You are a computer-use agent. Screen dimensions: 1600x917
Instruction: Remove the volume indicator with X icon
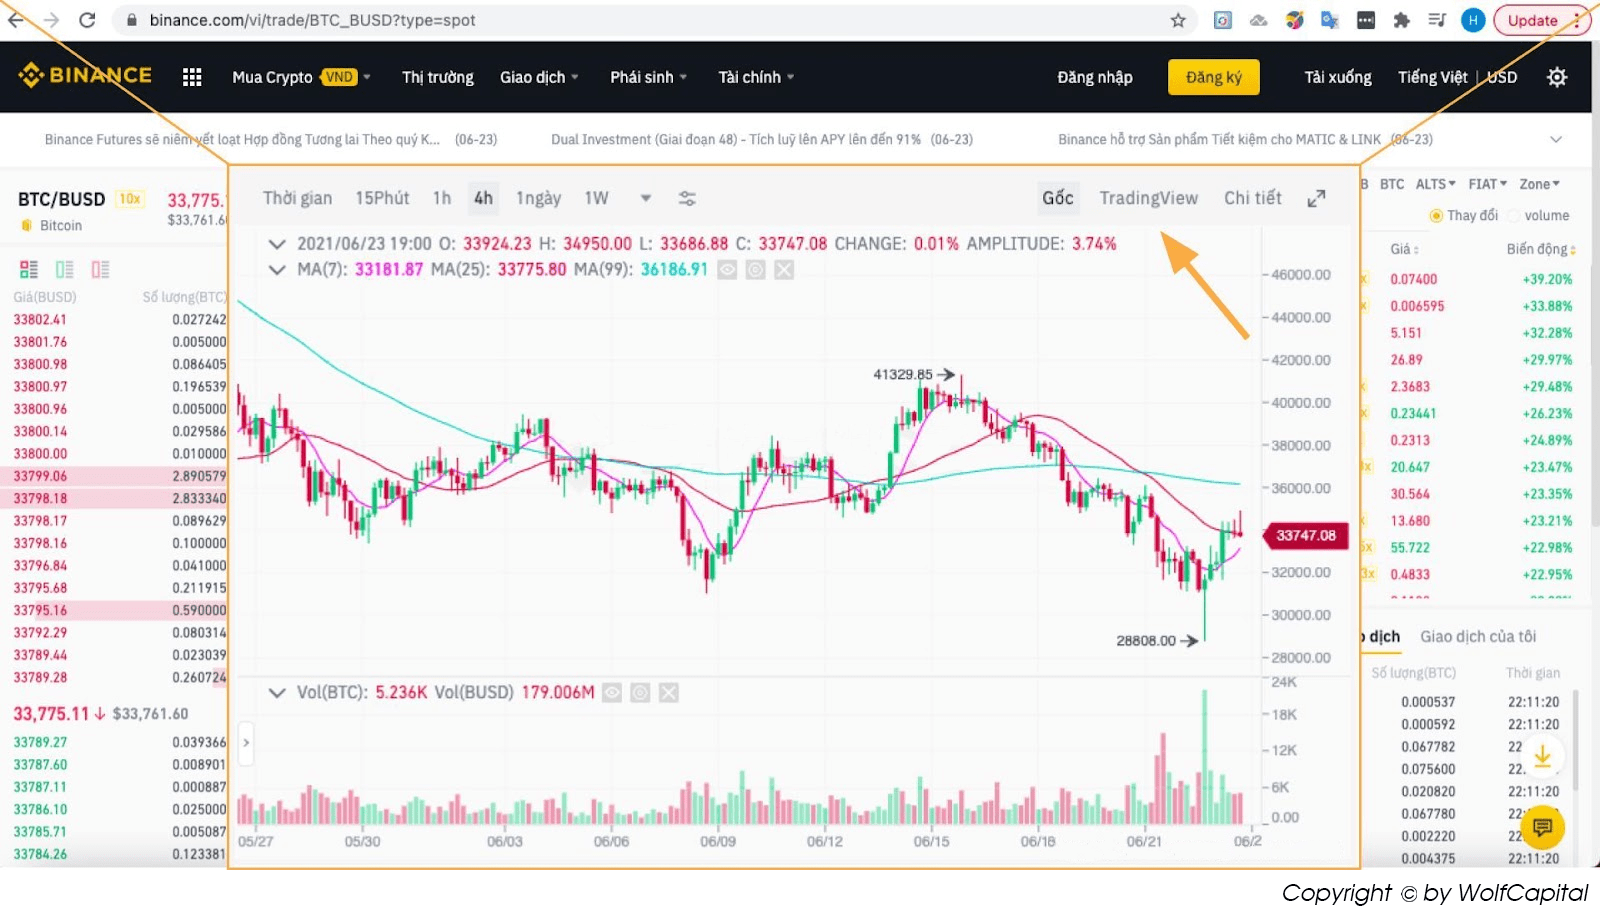tap(669, 692)
